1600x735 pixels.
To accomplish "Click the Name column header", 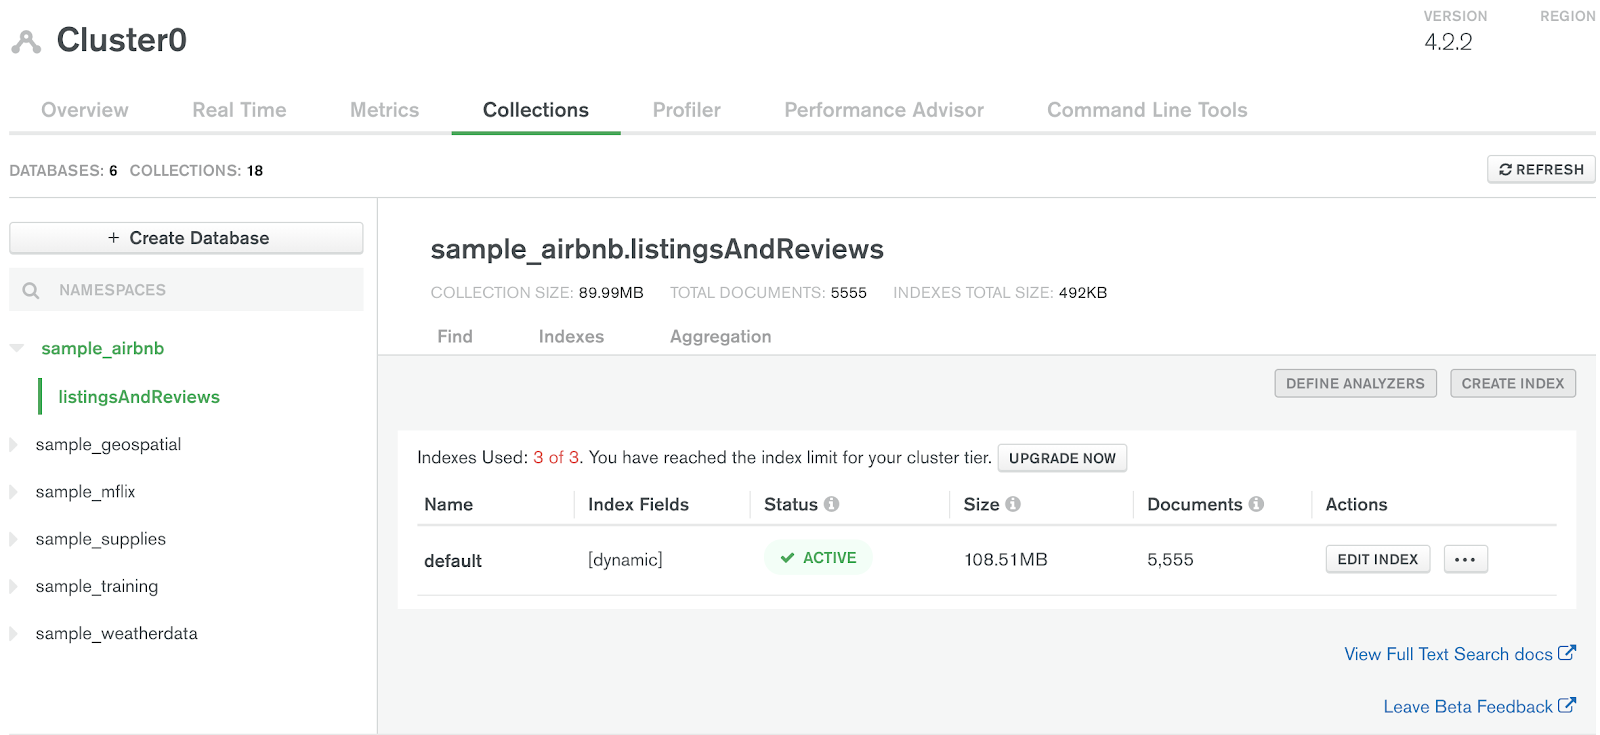I will pos(448,504).
